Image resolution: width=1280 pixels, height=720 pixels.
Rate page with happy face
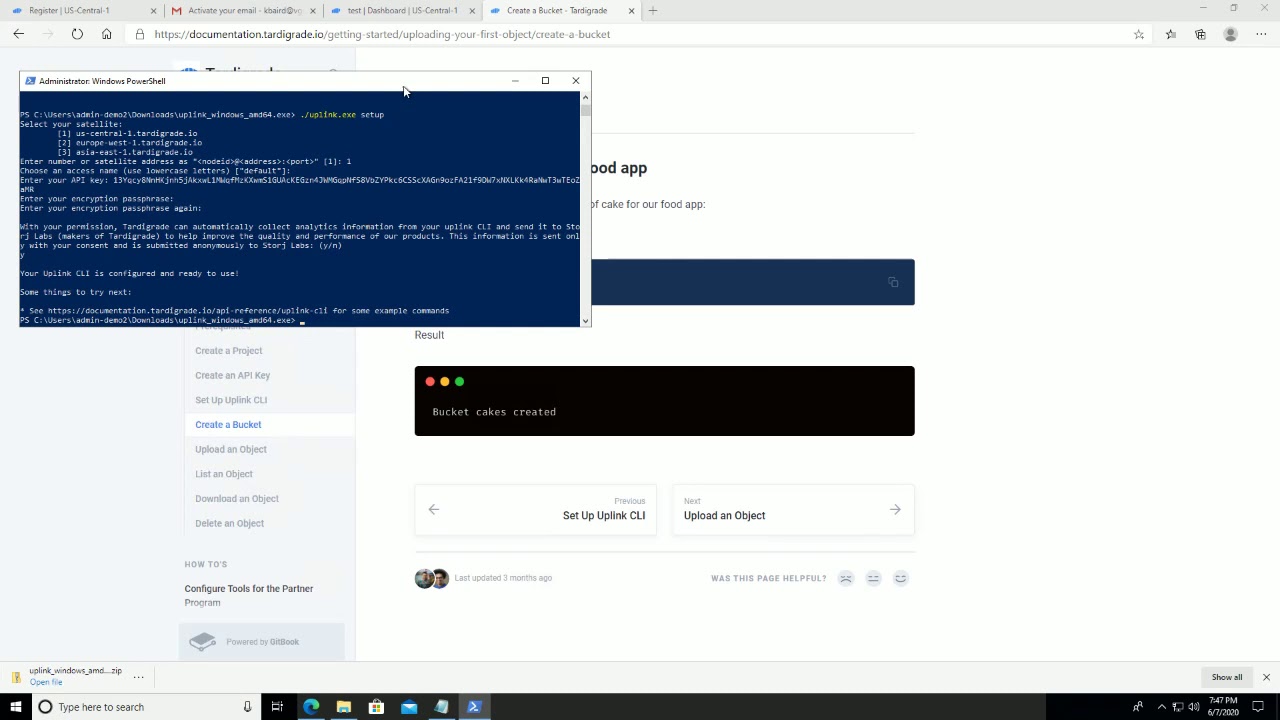(x=900, y=578)
